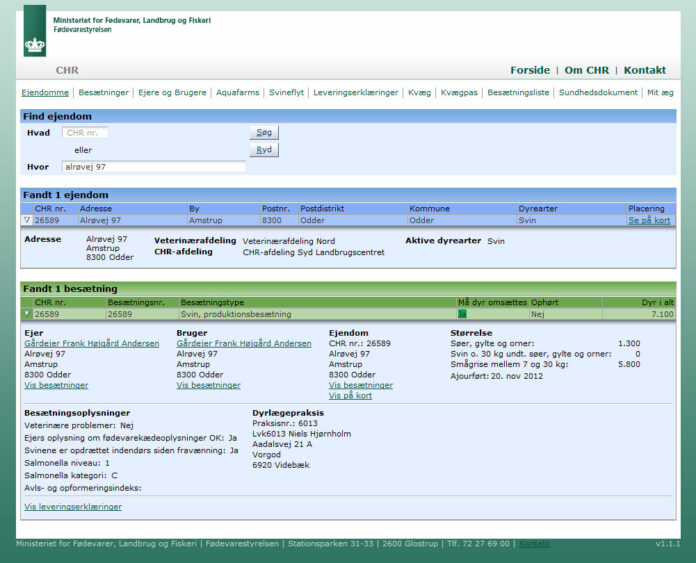Focus the CHR nr. input field
696x563 pixels.
coord(85,133)
